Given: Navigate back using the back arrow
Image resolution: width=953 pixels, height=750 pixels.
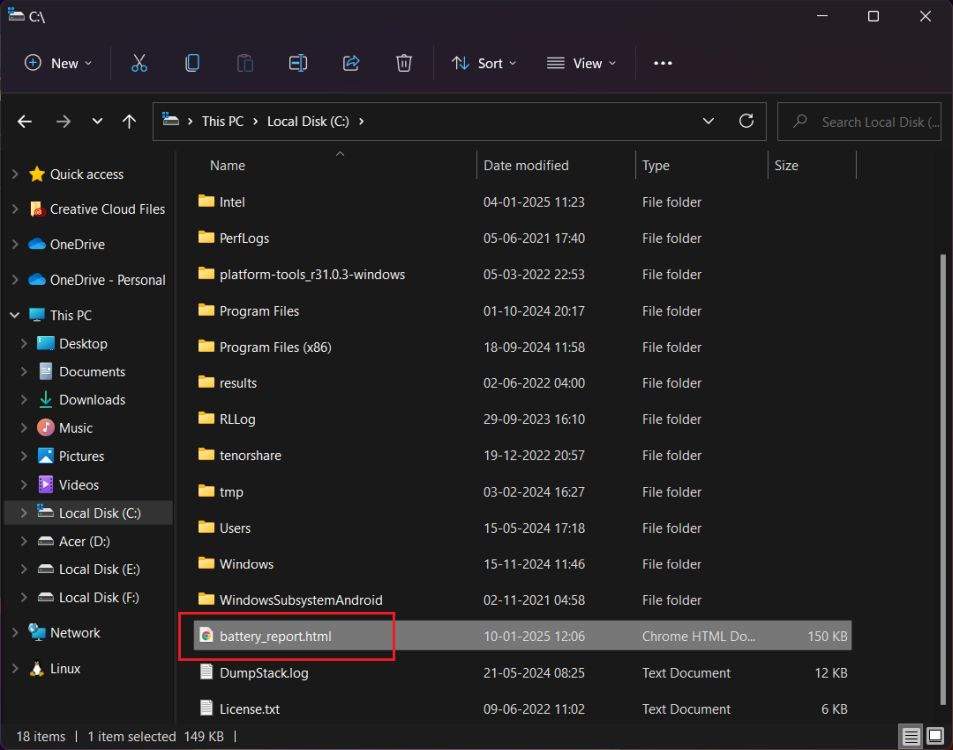Looking at the screenshot, I should click(x=24, y=121).
